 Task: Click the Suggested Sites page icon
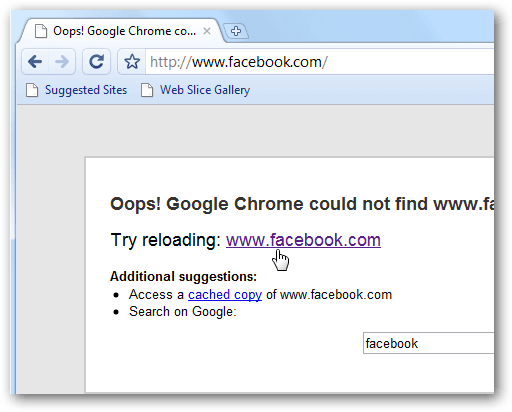point(32,90)
